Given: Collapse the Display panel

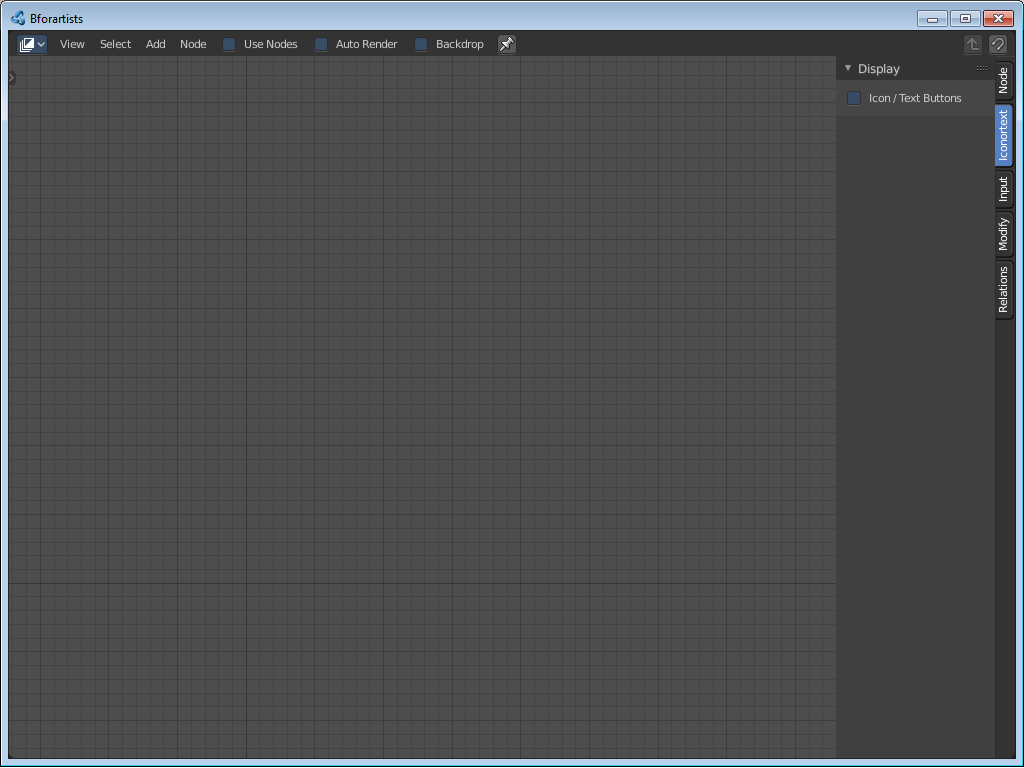Looking at the screenshot, I should tap(848, 69).
